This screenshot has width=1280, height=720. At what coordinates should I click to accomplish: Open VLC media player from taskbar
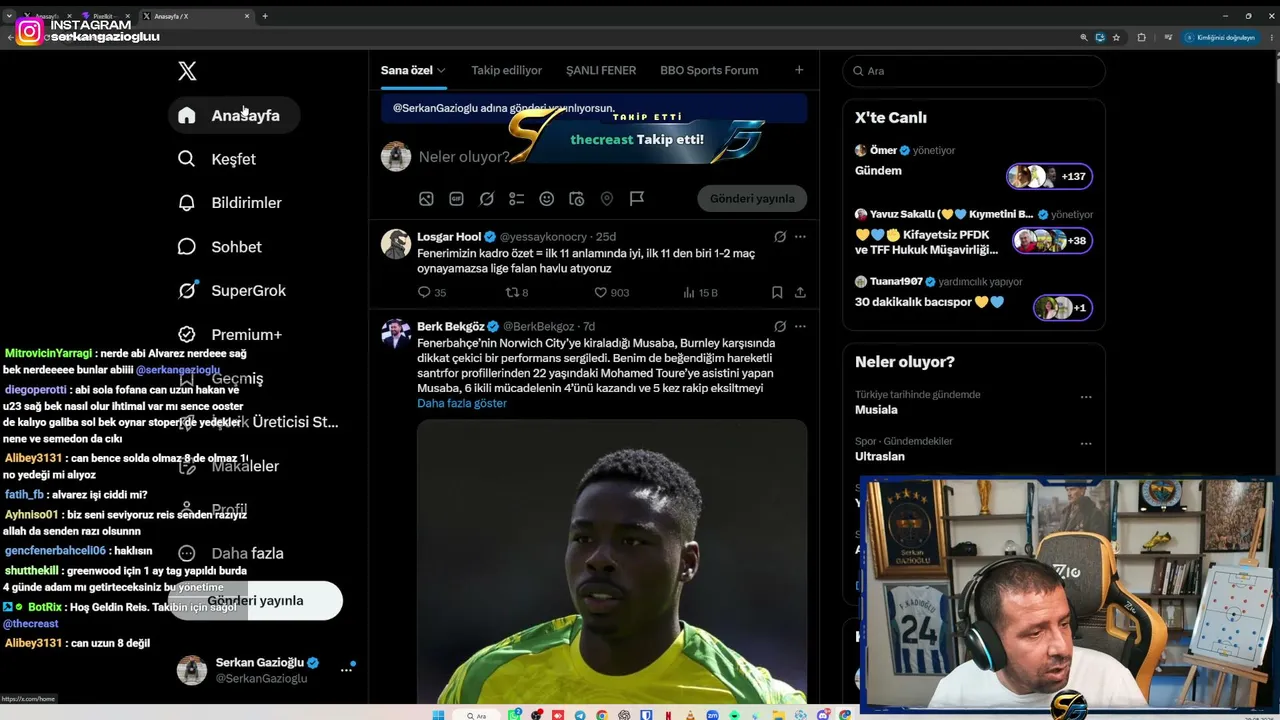coord(690,715)
